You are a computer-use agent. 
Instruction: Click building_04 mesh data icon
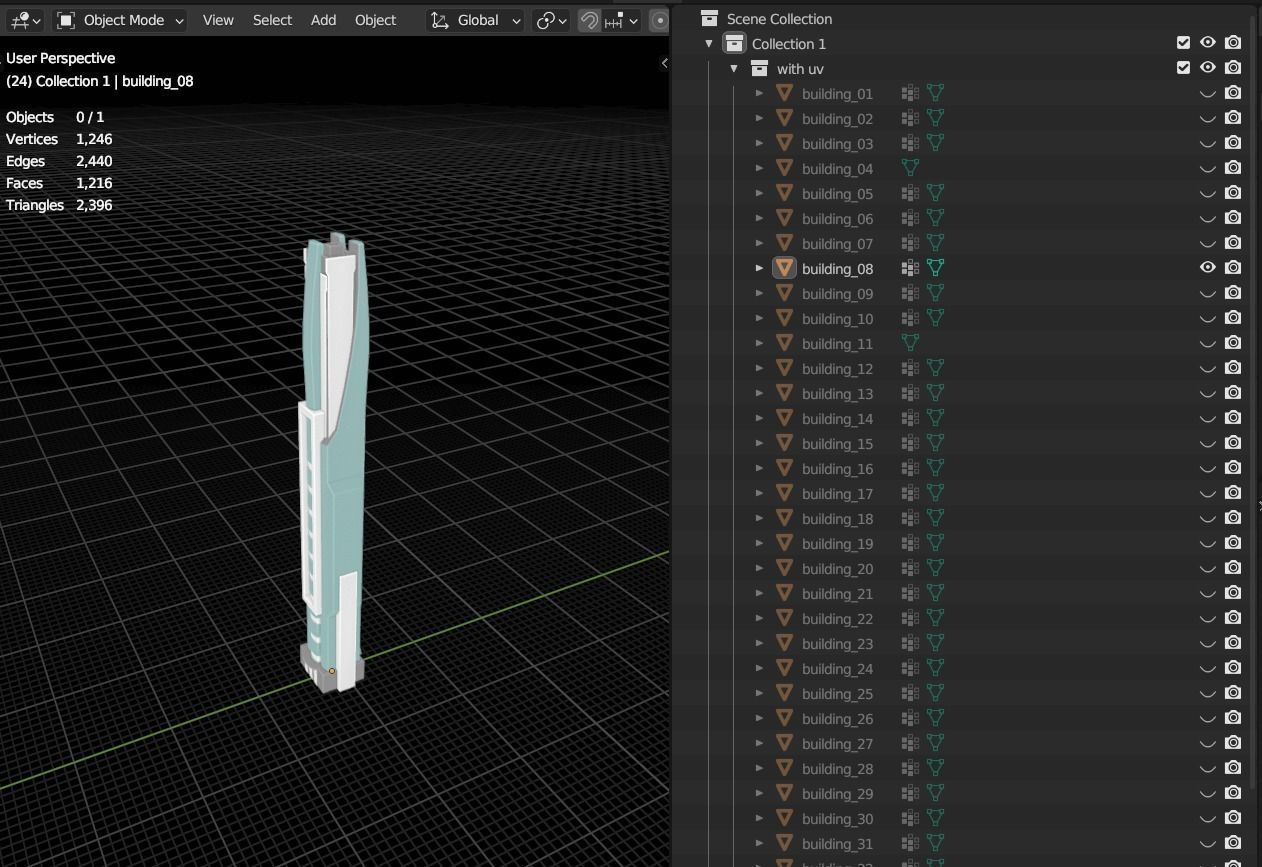(910, 168)
